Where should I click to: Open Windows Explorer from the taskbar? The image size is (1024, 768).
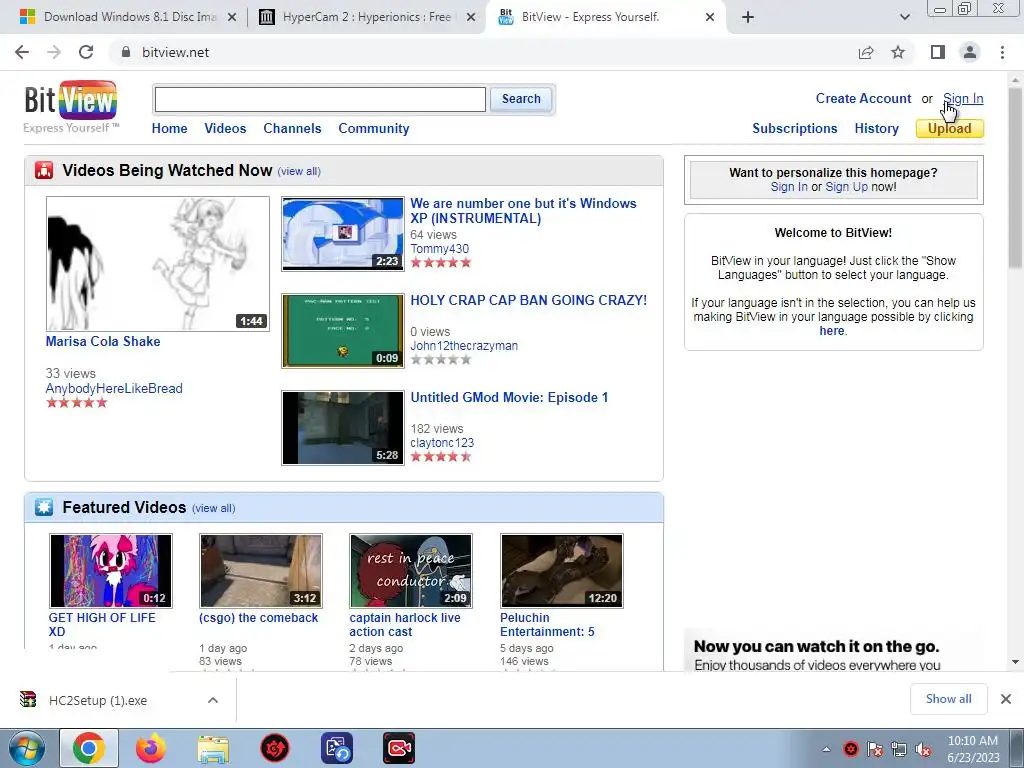click(213, 748)
